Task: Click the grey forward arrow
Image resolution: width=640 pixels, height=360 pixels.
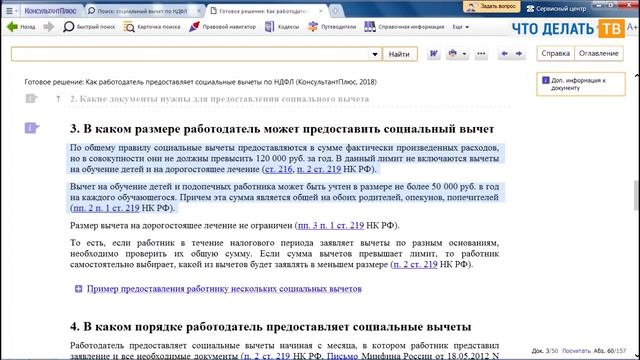Action: [49, 27]
